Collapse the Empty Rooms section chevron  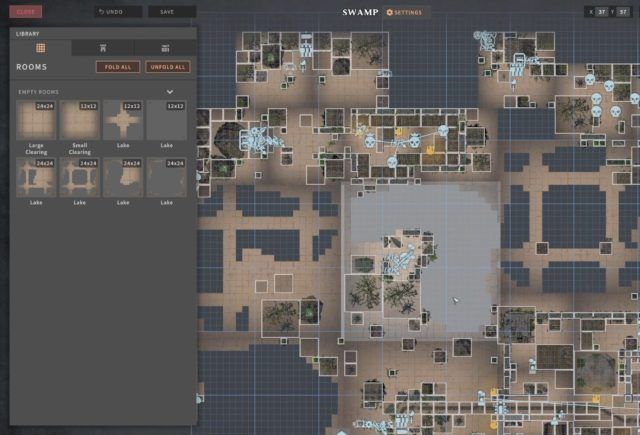170,92
